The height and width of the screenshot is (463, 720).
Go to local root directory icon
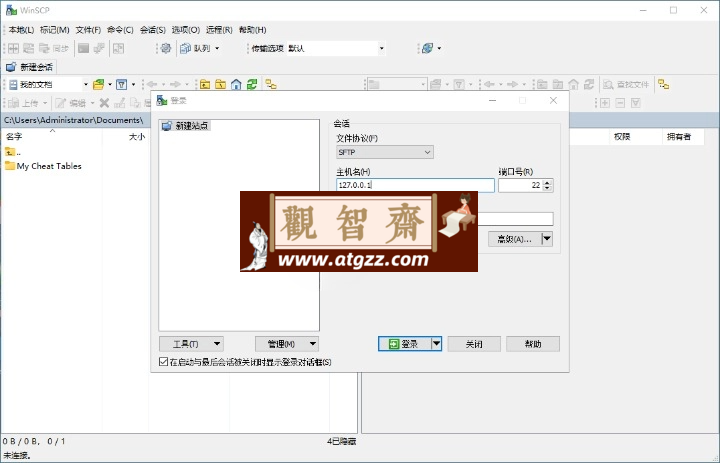pos(220,85)
